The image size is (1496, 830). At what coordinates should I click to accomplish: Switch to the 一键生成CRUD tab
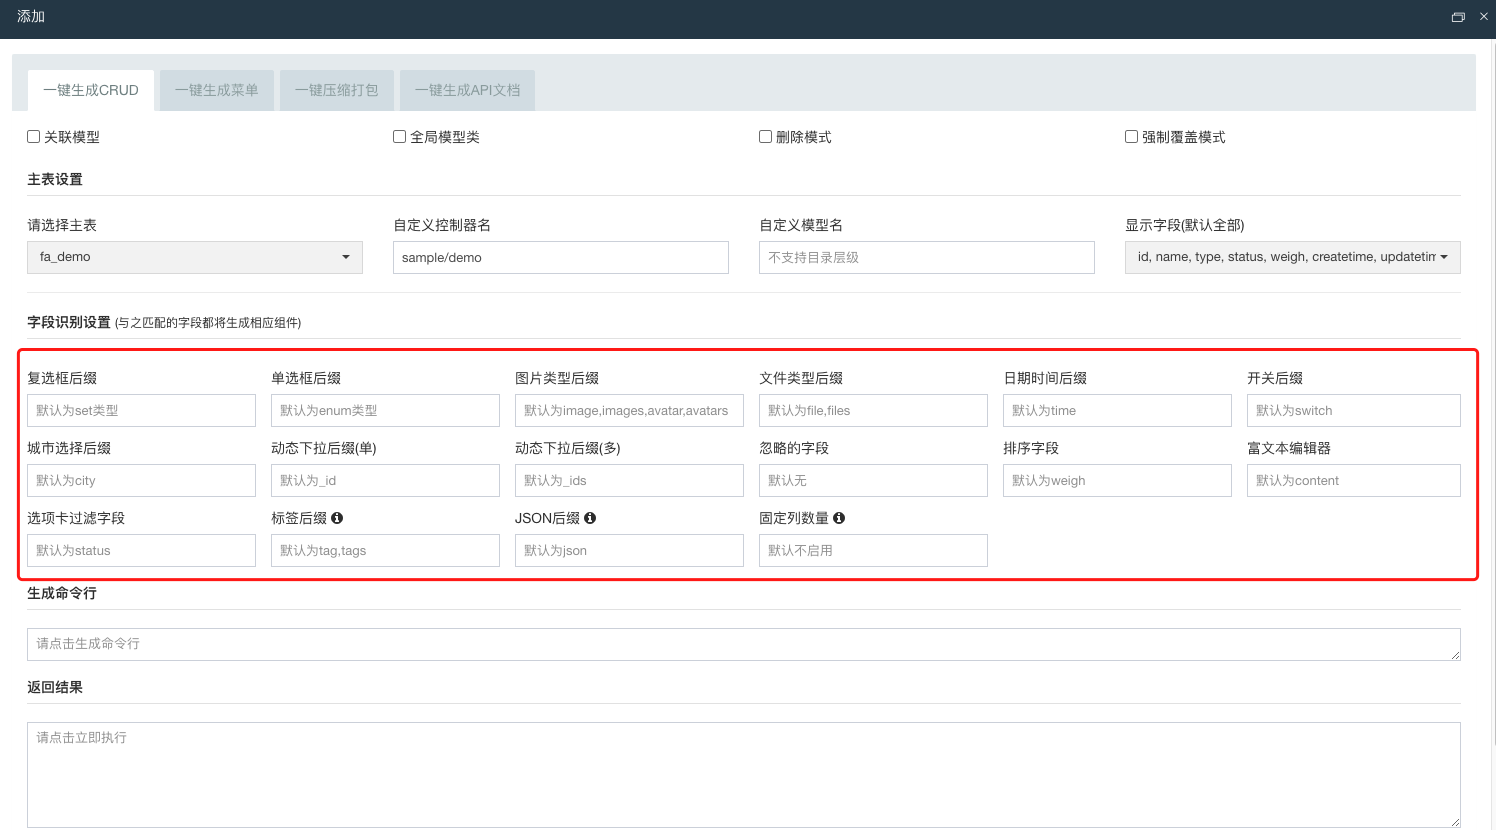(91, 90)
